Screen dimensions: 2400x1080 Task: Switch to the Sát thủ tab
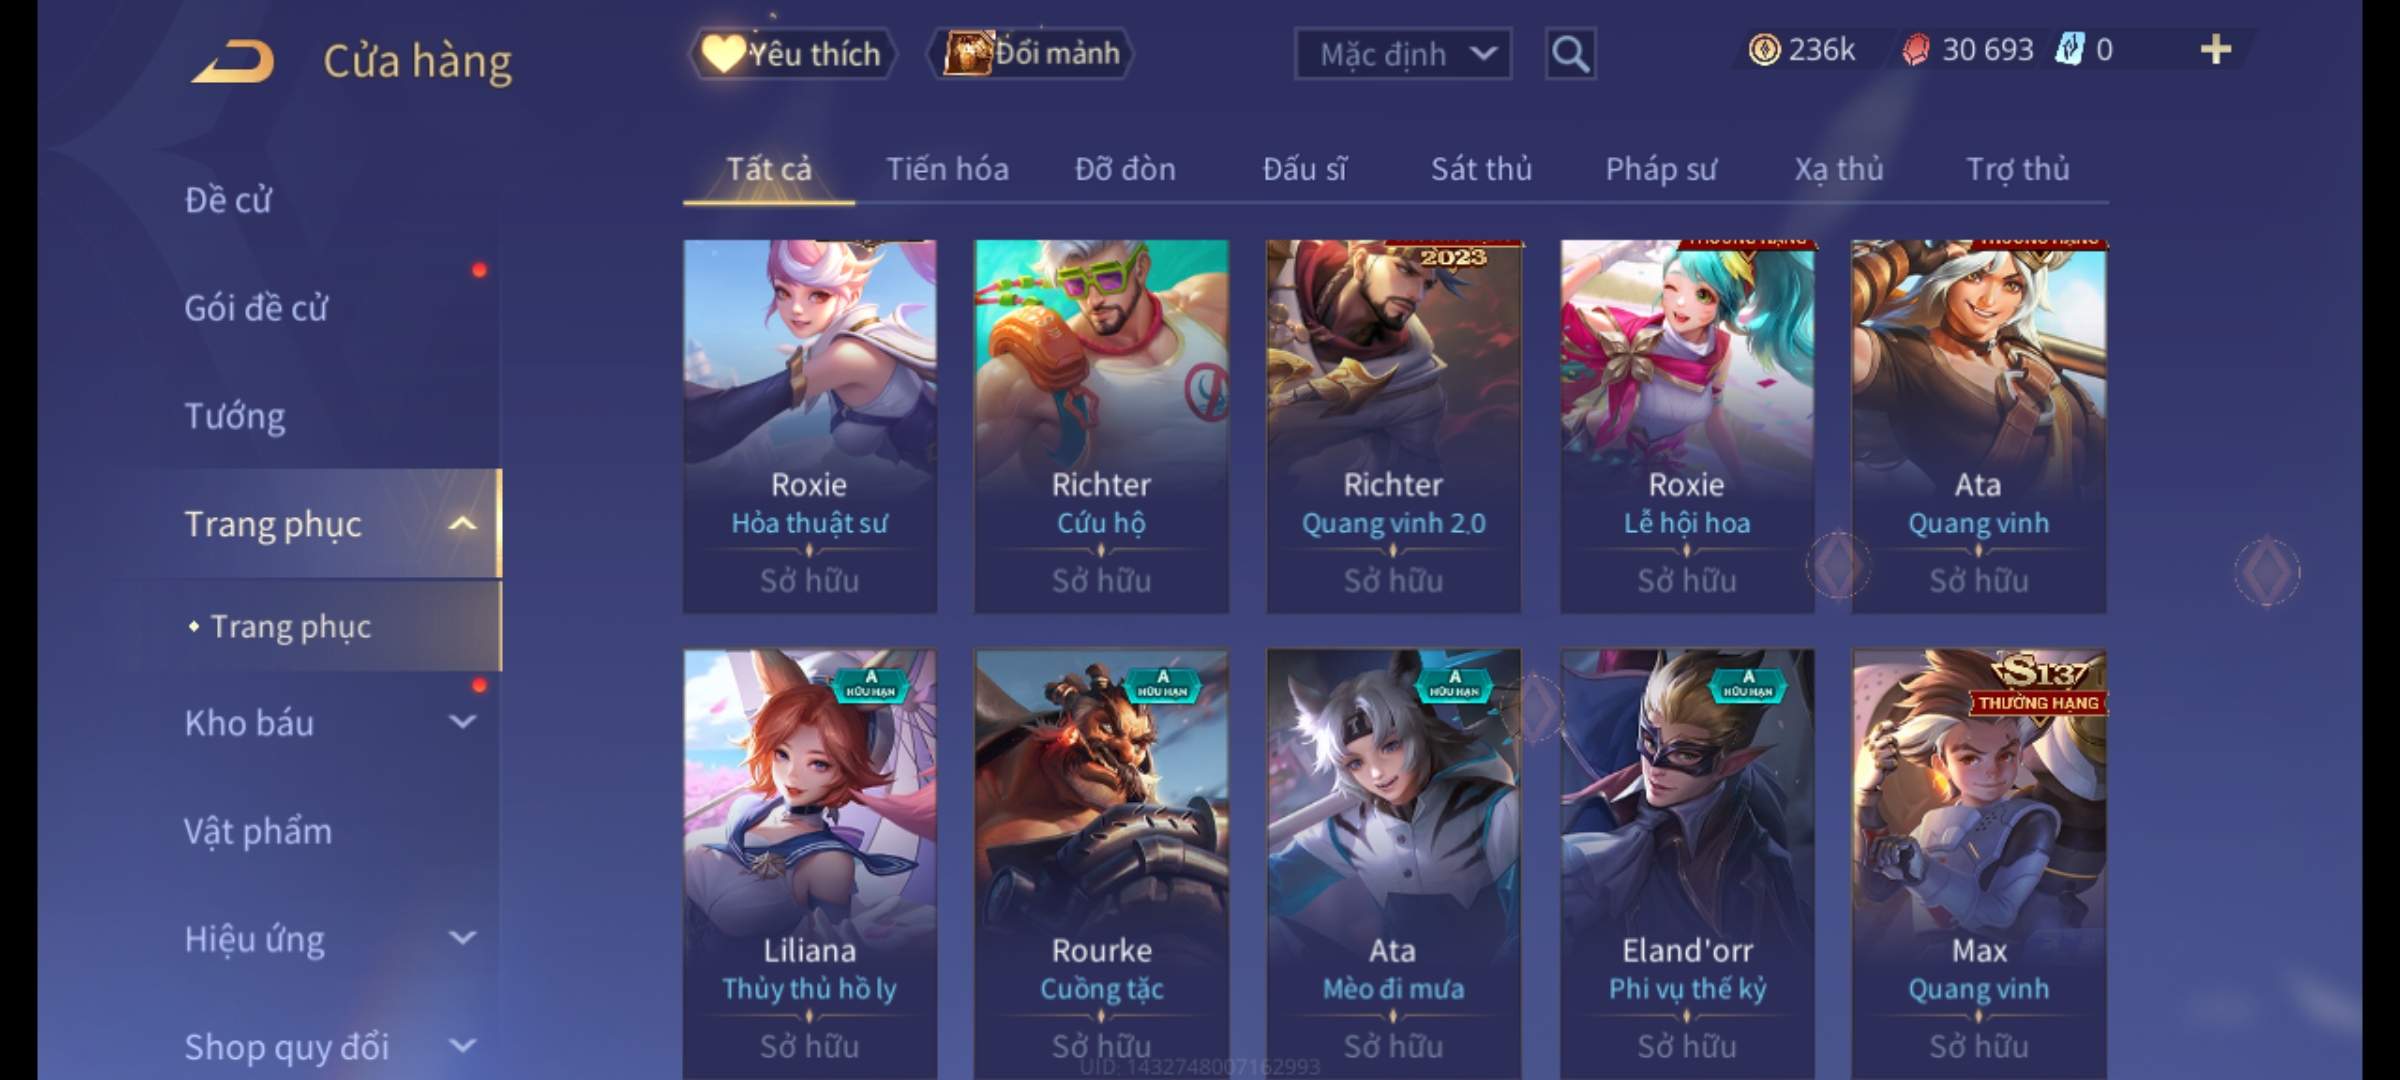[1481, 169]
